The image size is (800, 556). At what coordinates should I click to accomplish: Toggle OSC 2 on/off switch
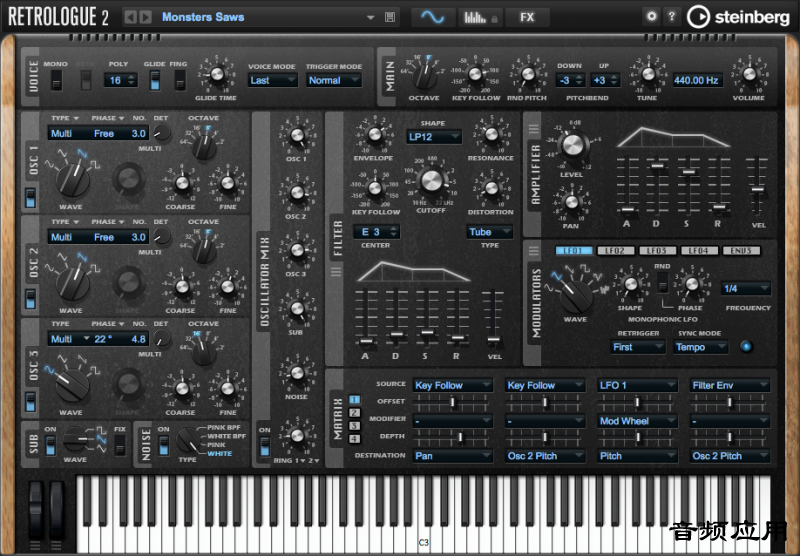click(31, 299)
